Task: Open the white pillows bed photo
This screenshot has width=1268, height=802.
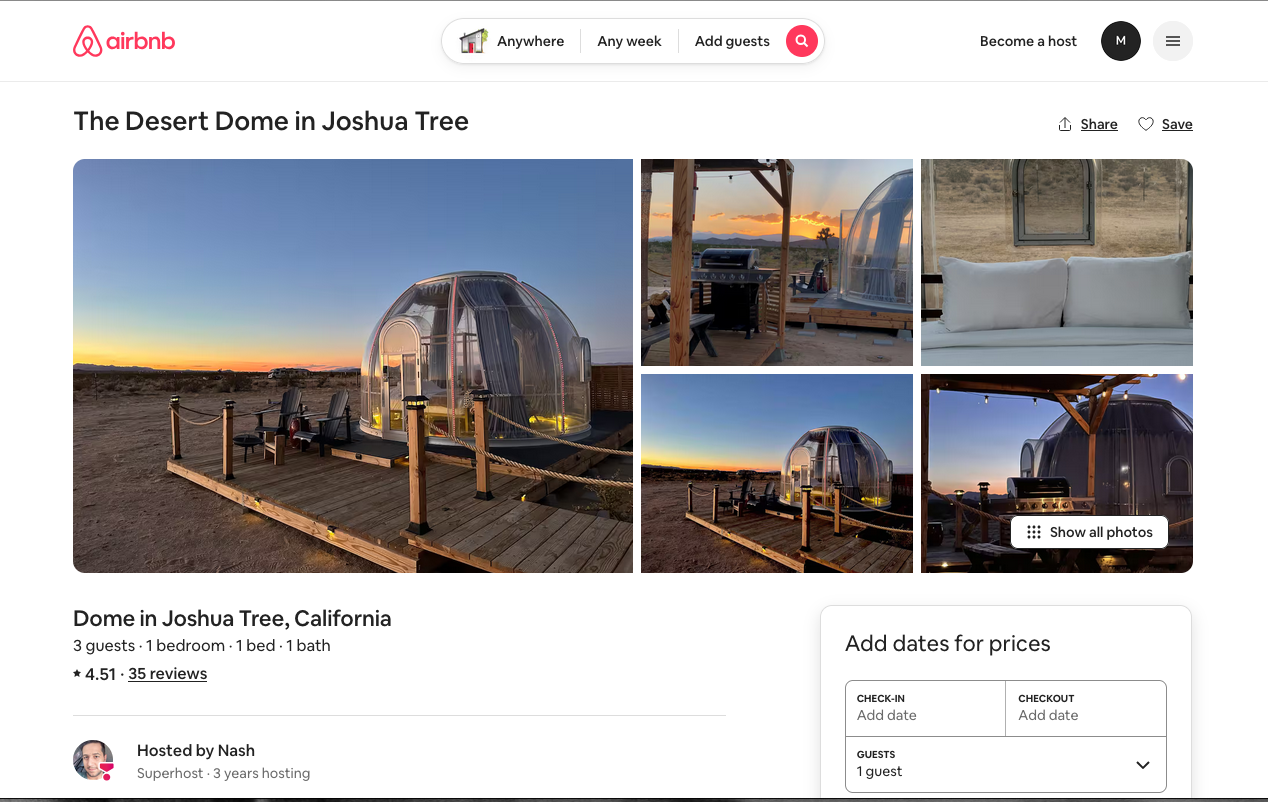Action: click(1056, 262)
